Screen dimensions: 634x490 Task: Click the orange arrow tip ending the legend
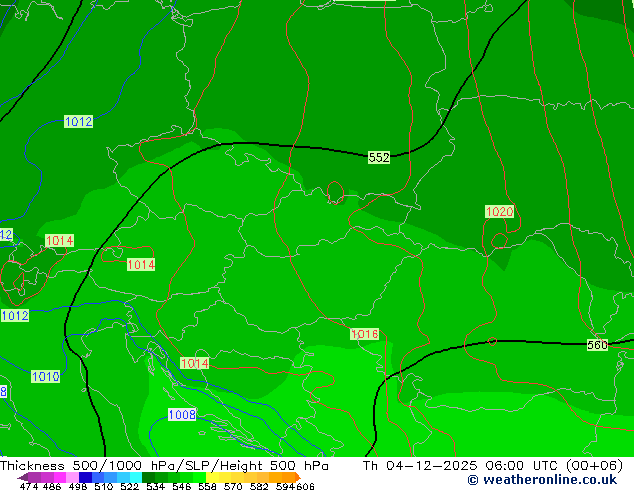pyautogui.click(x=298, y=477)
